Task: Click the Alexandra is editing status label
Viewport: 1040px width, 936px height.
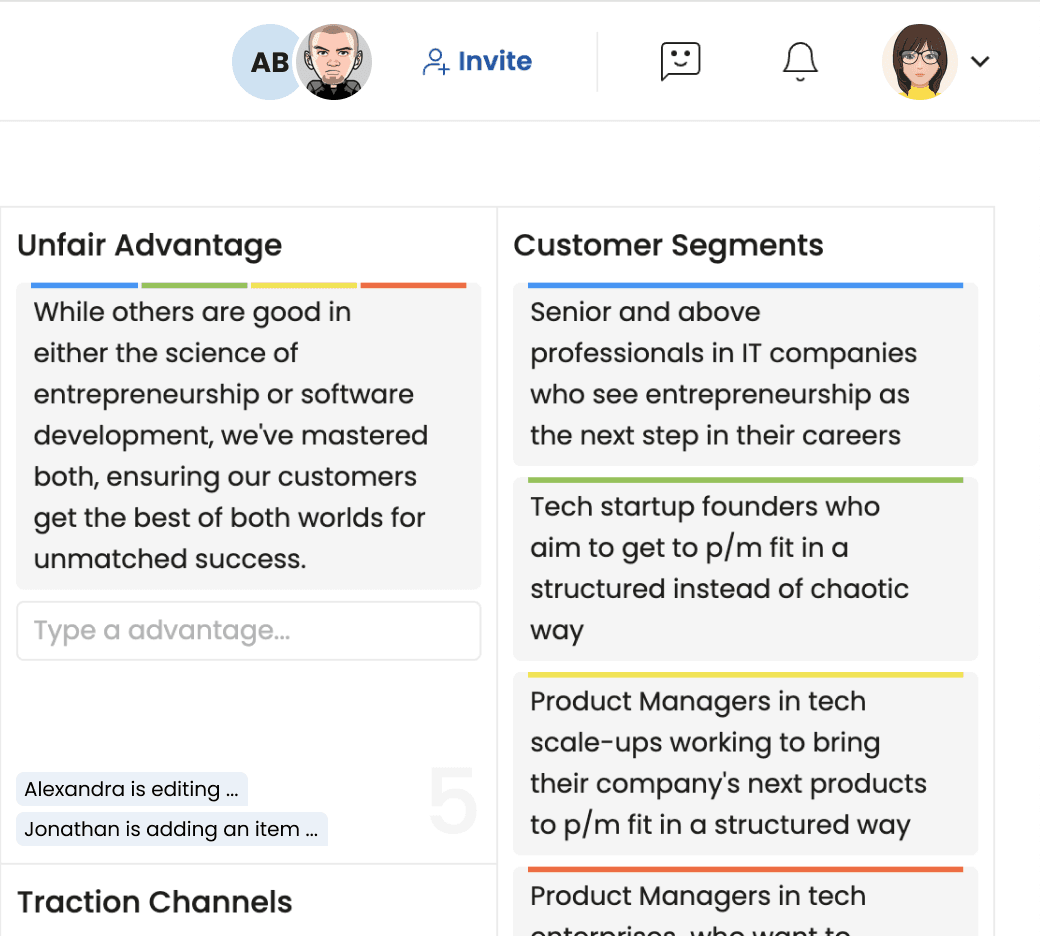Action: pyautogui.click(x=131, y=789)
